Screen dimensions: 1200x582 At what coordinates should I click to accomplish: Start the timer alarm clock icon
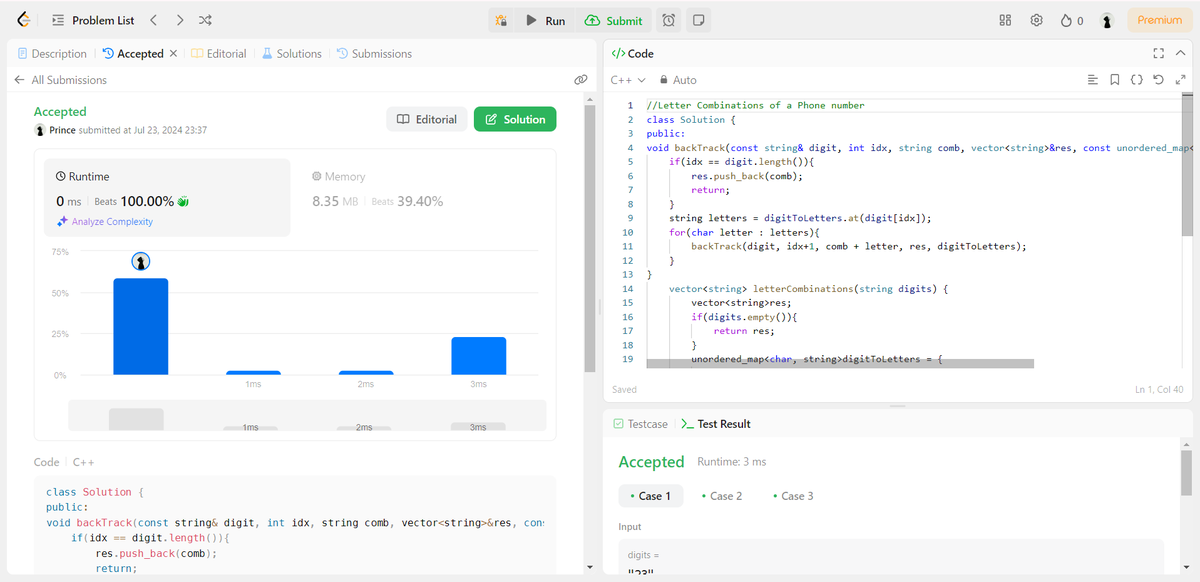[669, 20]
